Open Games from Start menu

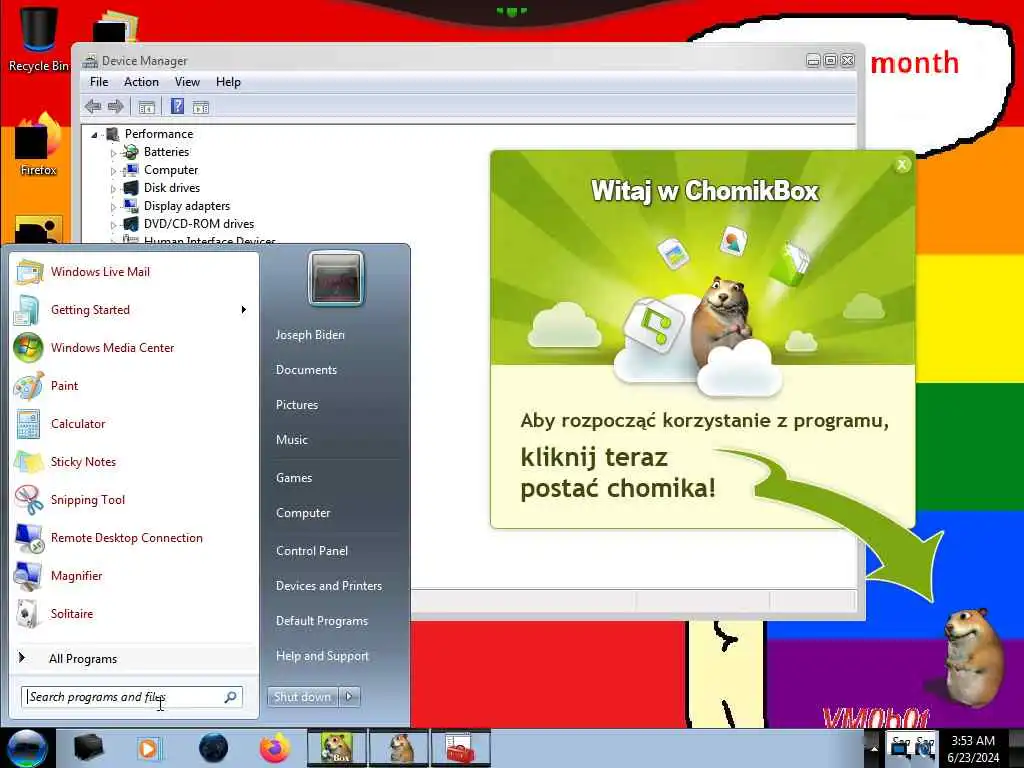(294, 478)
